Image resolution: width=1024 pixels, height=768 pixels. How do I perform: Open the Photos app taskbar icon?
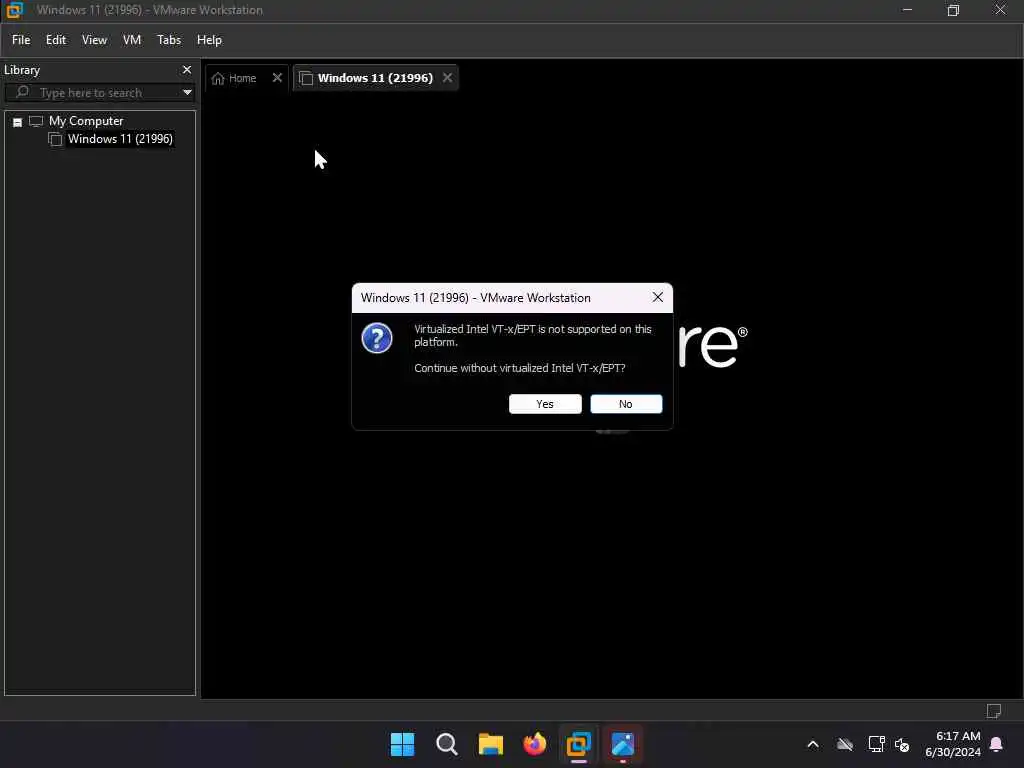click(x=622, y=744)
